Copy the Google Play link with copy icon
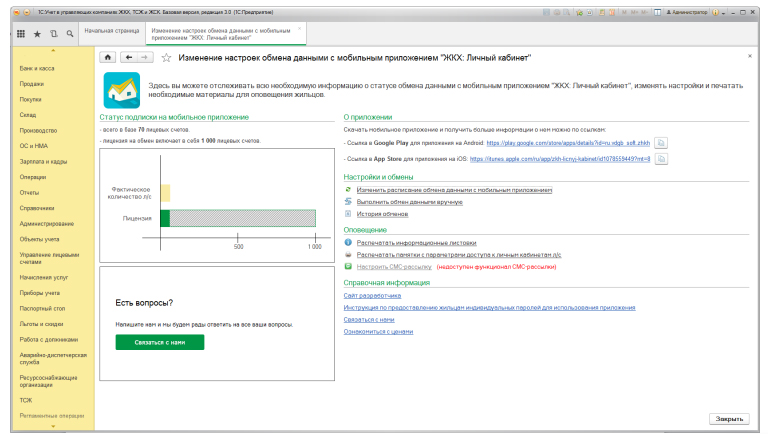768x434 pixels. 661,144
